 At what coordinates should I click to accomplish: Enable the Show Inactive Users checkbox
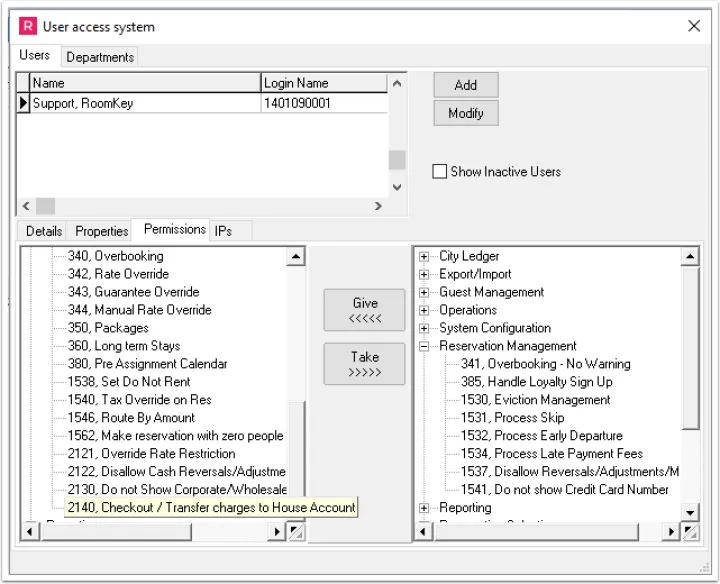pyautogui.click(x=439, y=172)
